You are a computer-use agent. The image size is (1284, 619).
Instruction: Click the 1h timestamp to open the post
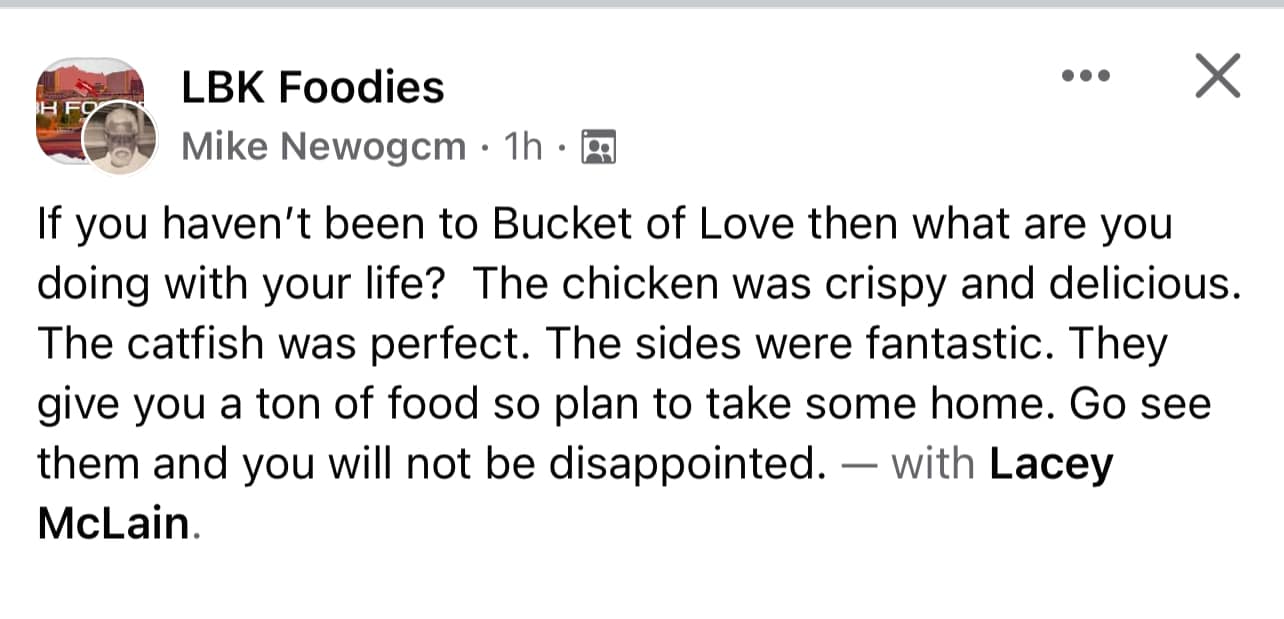tap(522, 145)
